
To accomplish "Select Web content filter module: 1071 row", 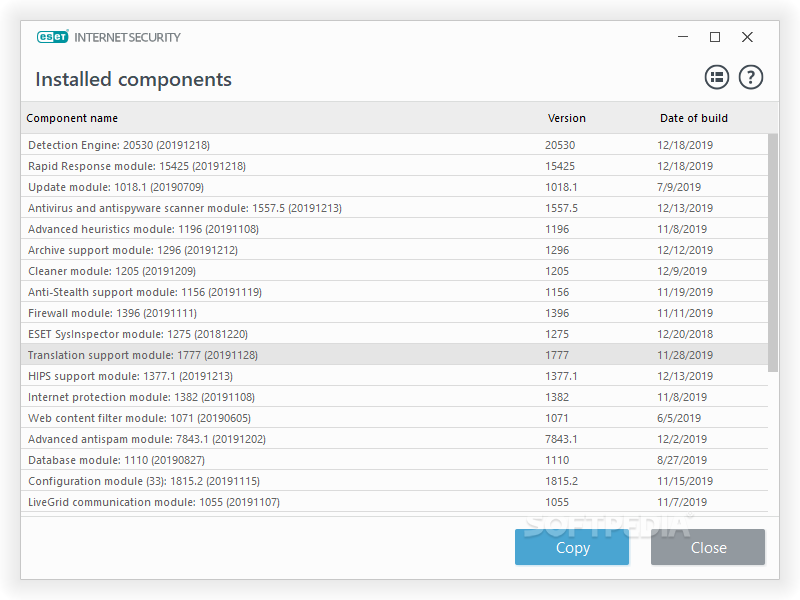I will point(394,418).
